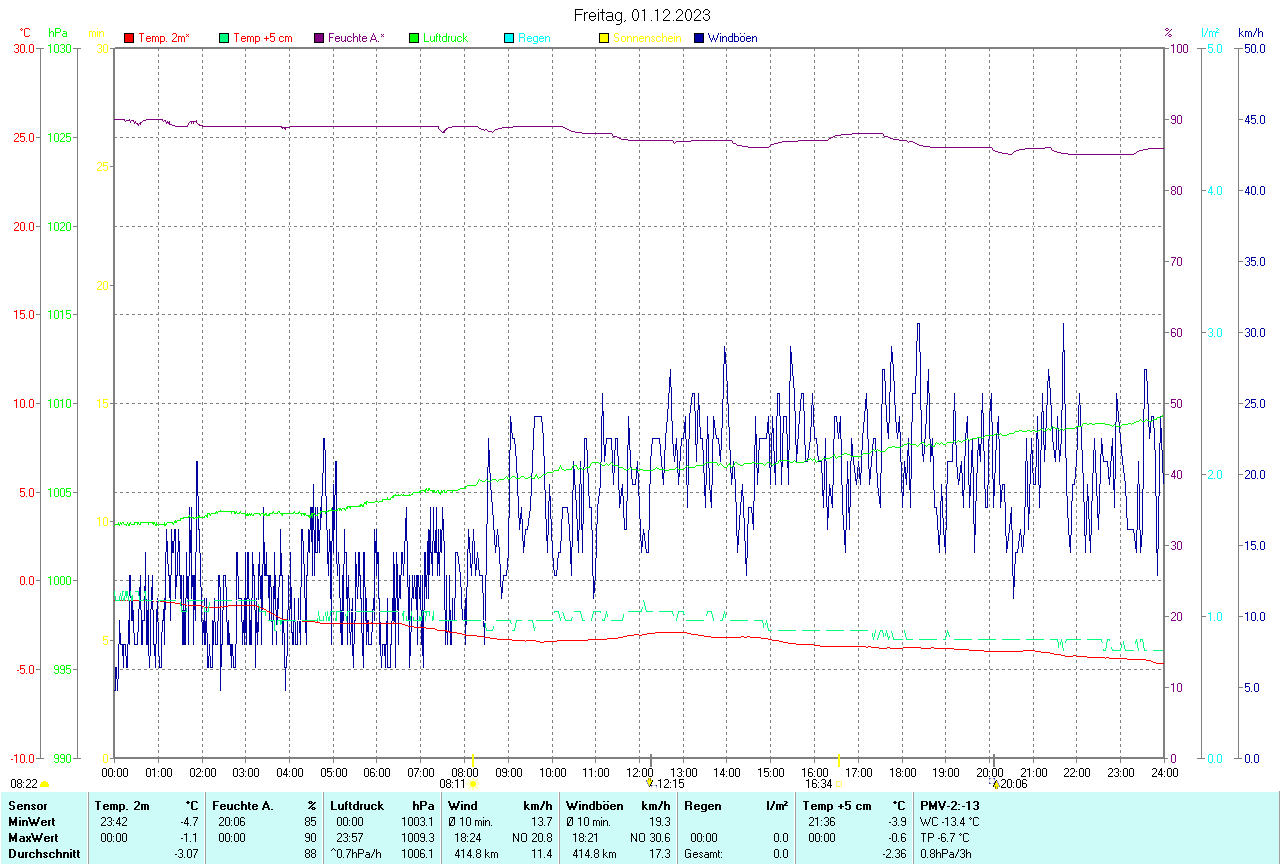Click the sun icon next to 08:22

[45, 785]
